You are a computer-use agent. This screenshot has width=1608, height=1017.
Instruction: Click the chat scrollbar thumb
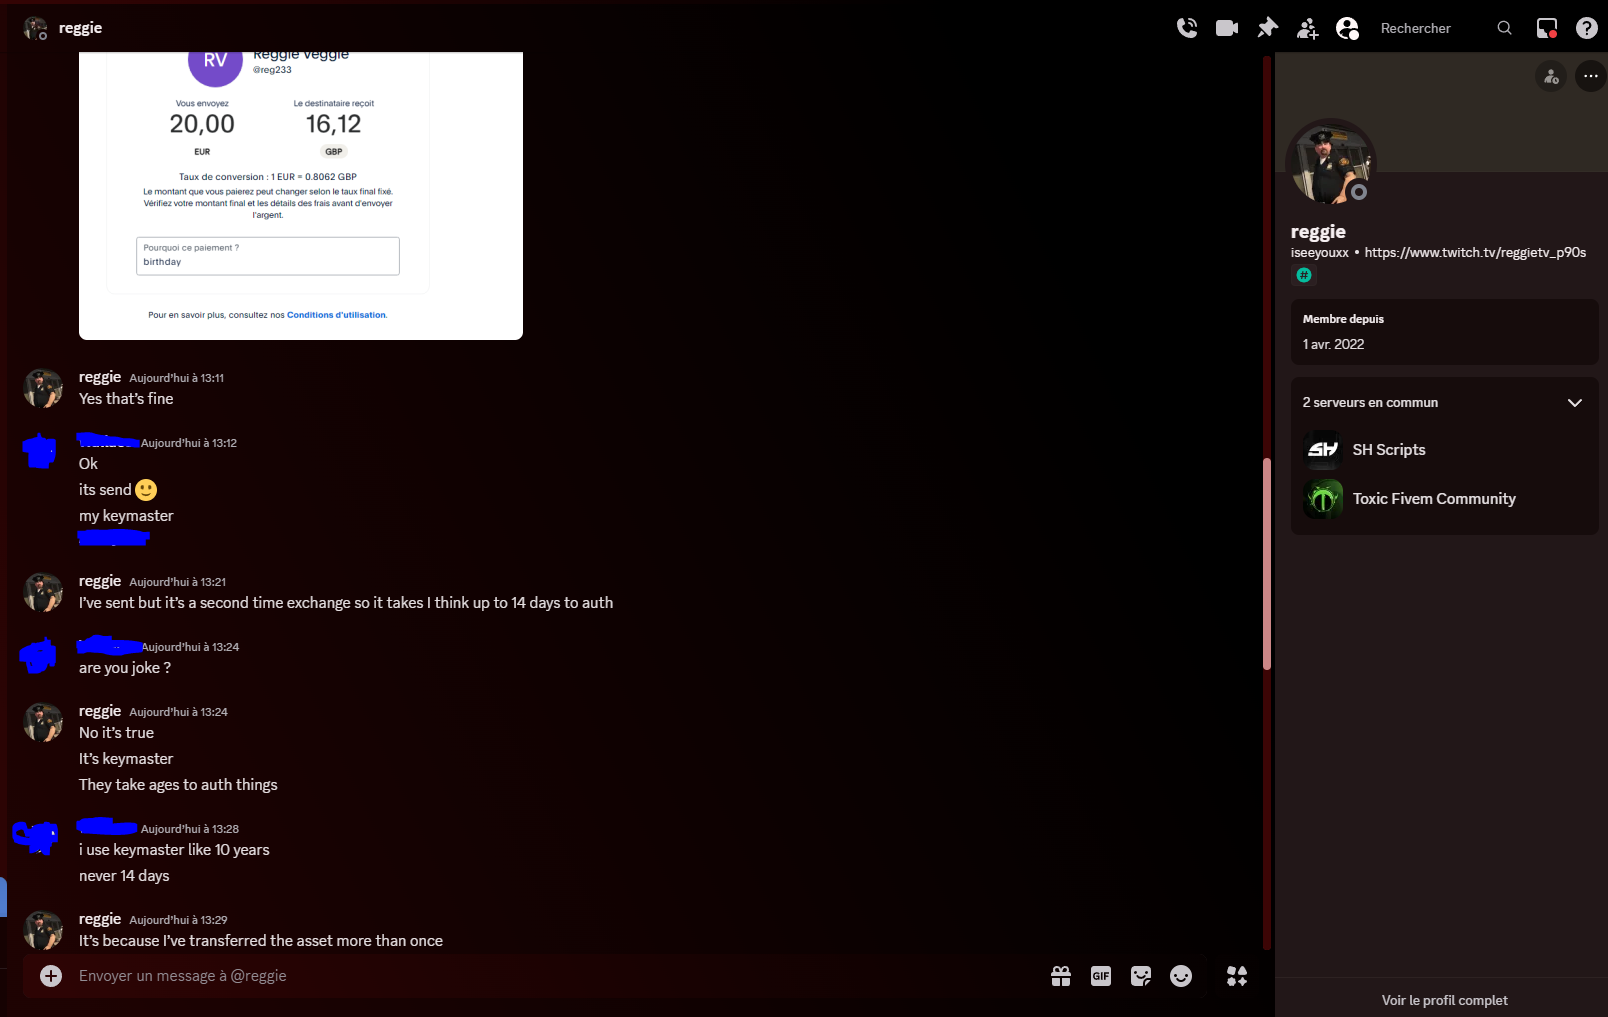(1267, 564)
